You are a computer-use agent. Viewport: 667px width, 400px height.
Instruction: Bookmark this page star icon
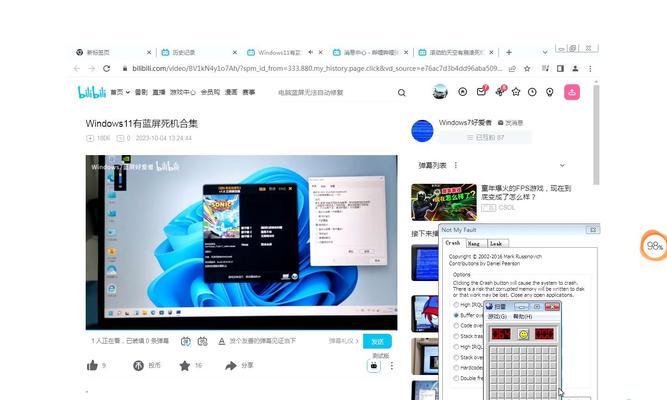click(x=527, y=69)
